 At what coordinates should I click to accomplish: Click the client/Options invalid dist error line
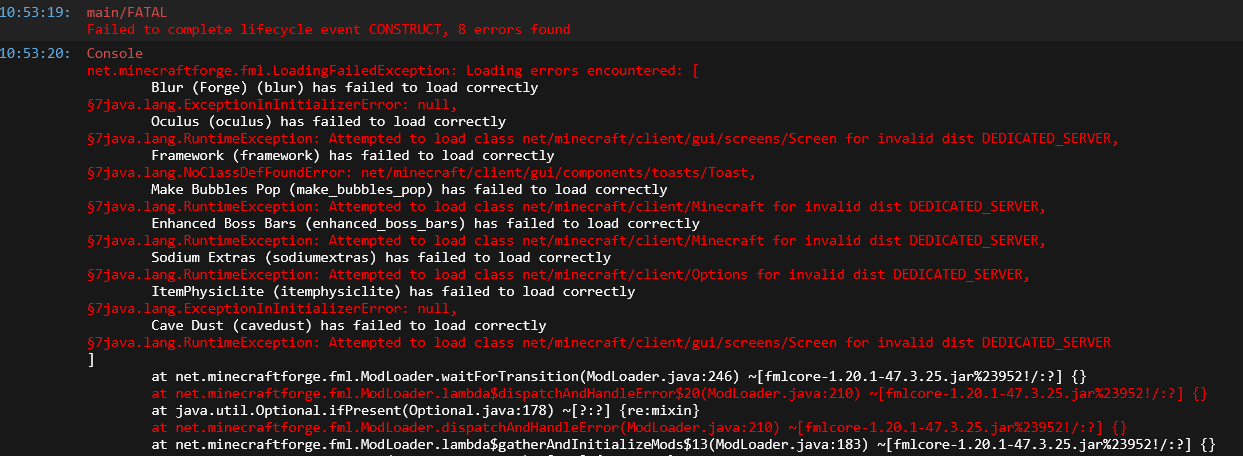tap(559, 274)
